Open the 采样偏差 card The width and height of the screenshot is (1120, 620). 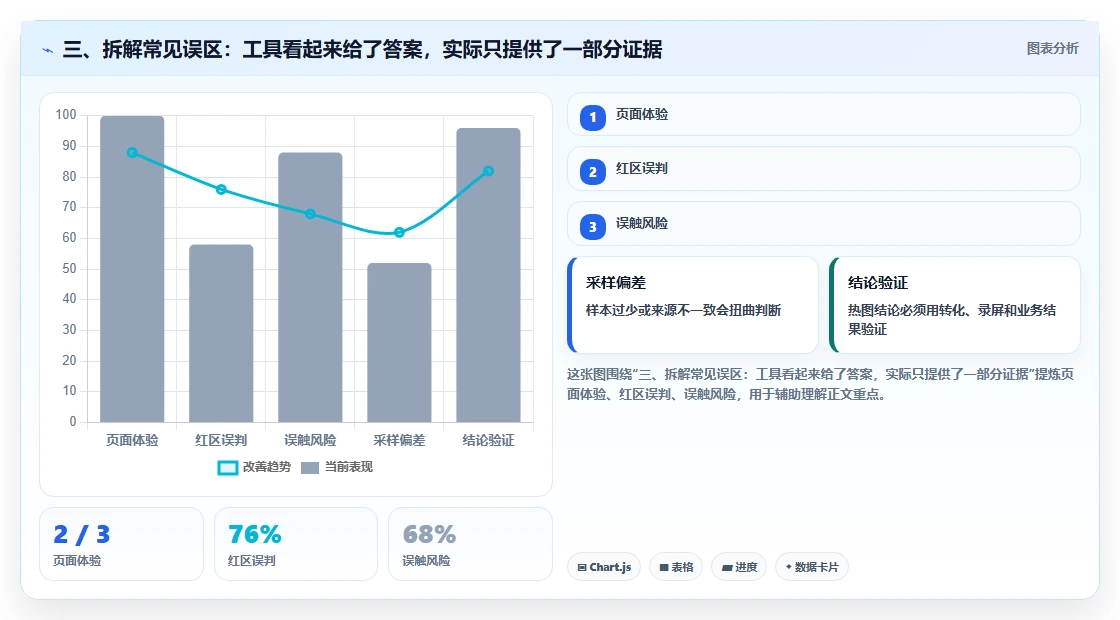point(693,305)
